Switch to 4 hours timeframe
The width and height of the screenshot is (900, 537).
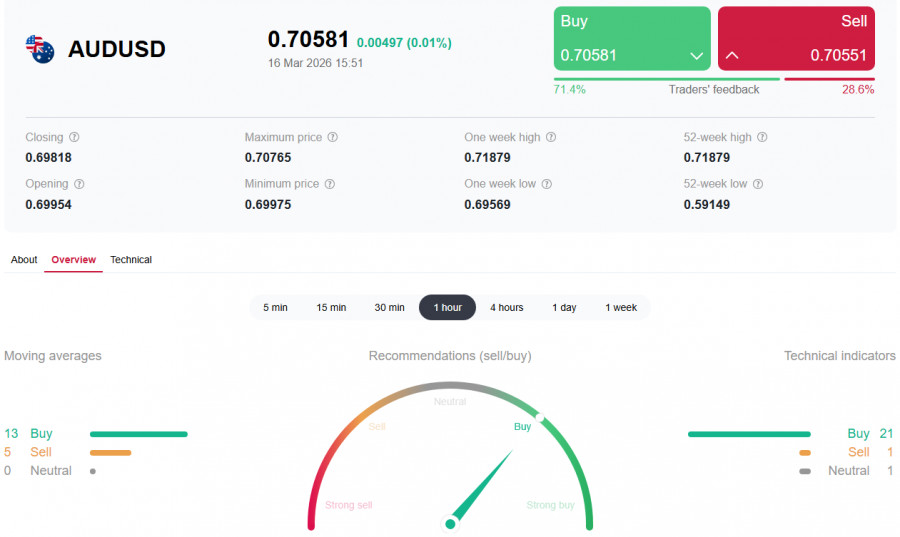(x=507, y=308)
